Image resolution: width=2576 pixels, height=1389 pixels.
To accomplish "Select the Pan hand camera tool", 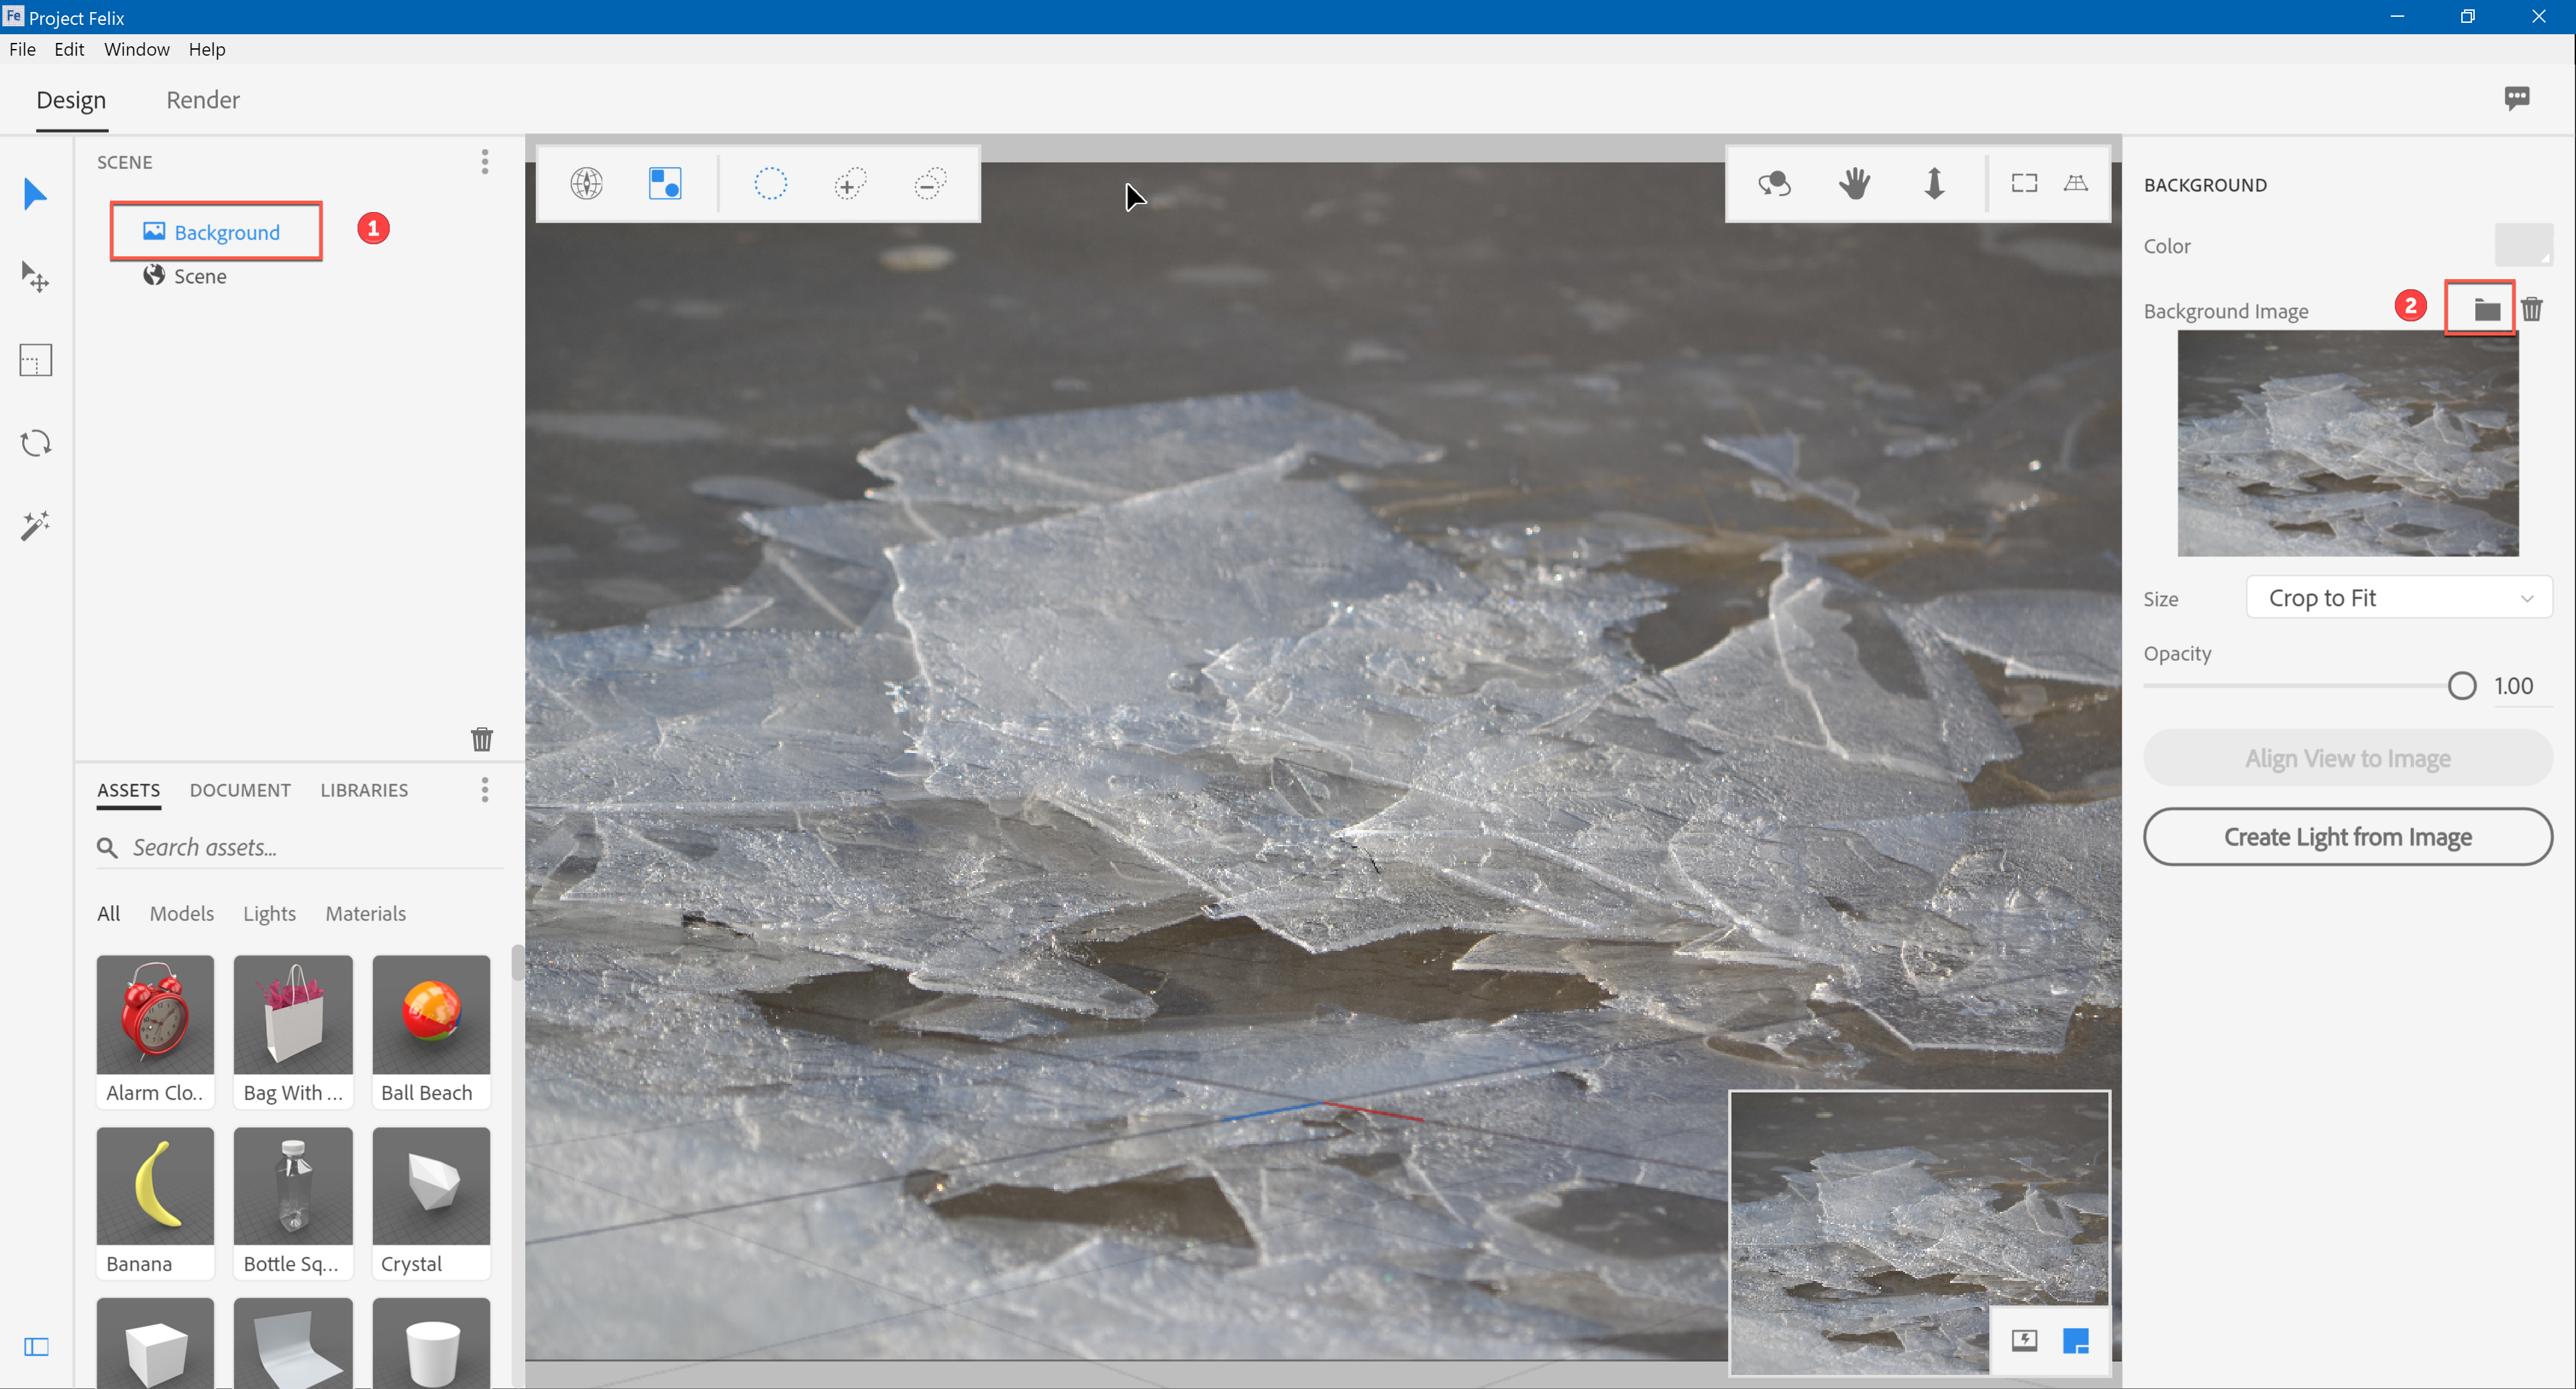I will tap(1855, 184).
